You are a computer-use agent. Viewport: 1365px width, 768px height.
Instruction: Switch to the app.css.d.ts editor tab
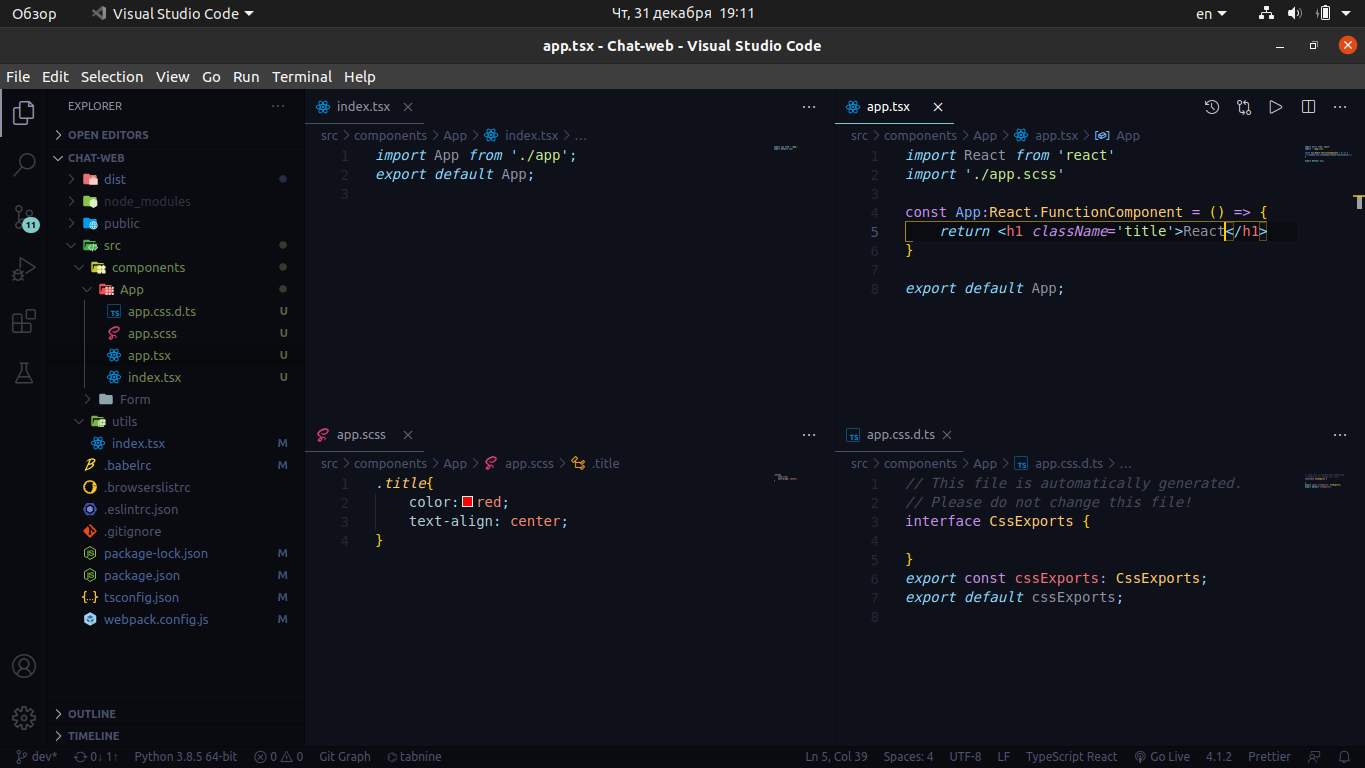click(900, 435)
